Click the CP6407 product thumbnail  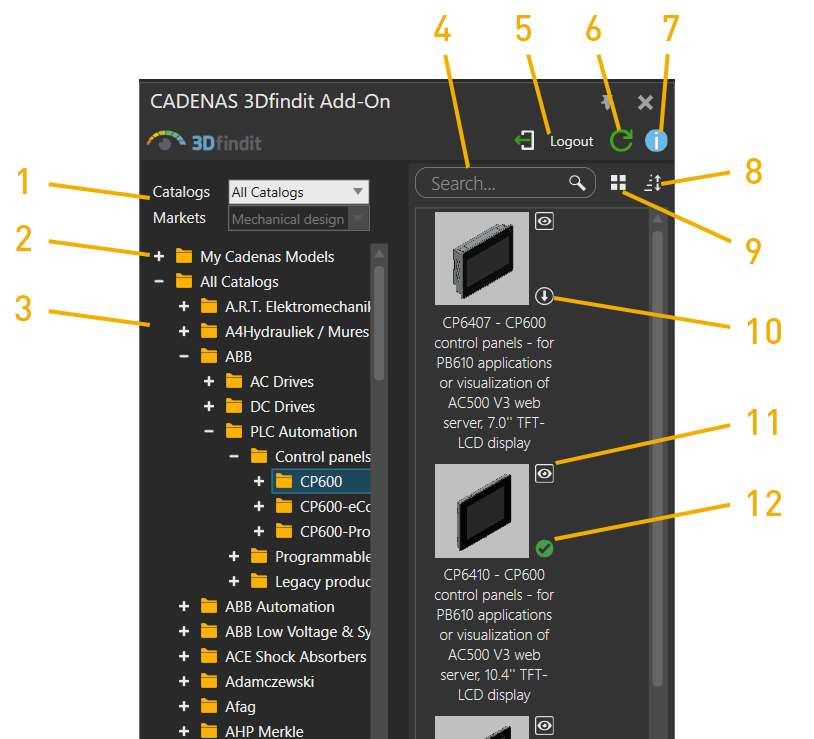pyautogui.click(x=482, y=259)
